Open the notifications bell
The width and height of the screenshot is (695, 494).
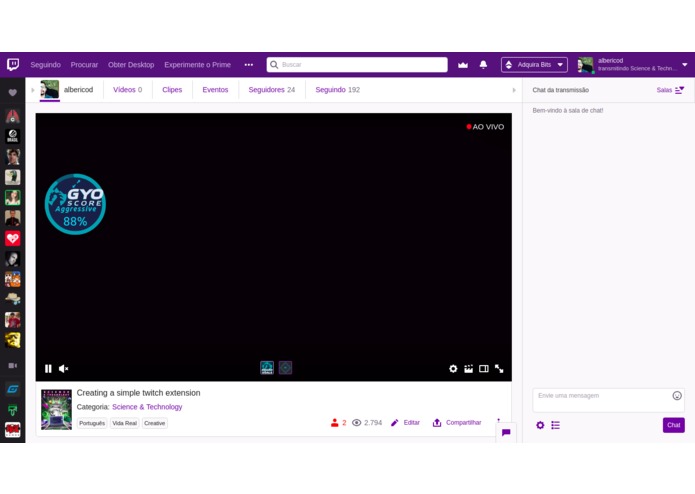483,65
